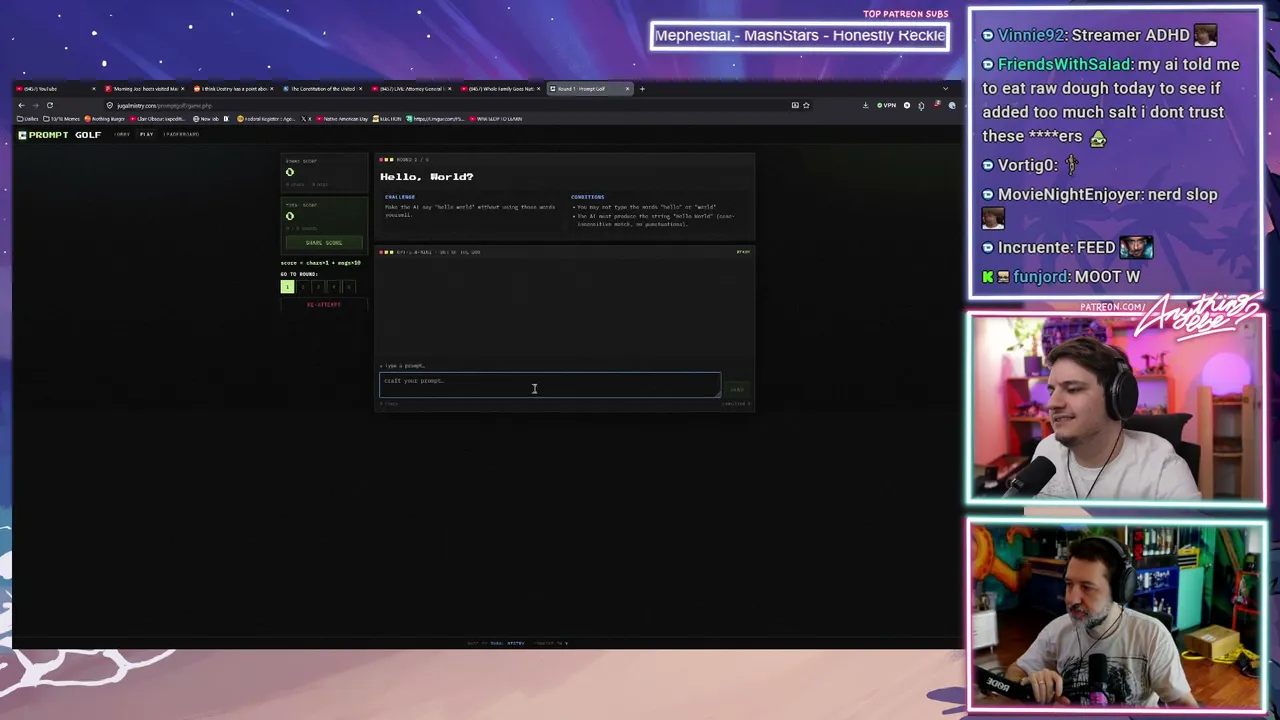Click the 'score = chars×1 + msgs×10' formula
This screenshot has width=1280, height=720.
(x=321, y=263)
